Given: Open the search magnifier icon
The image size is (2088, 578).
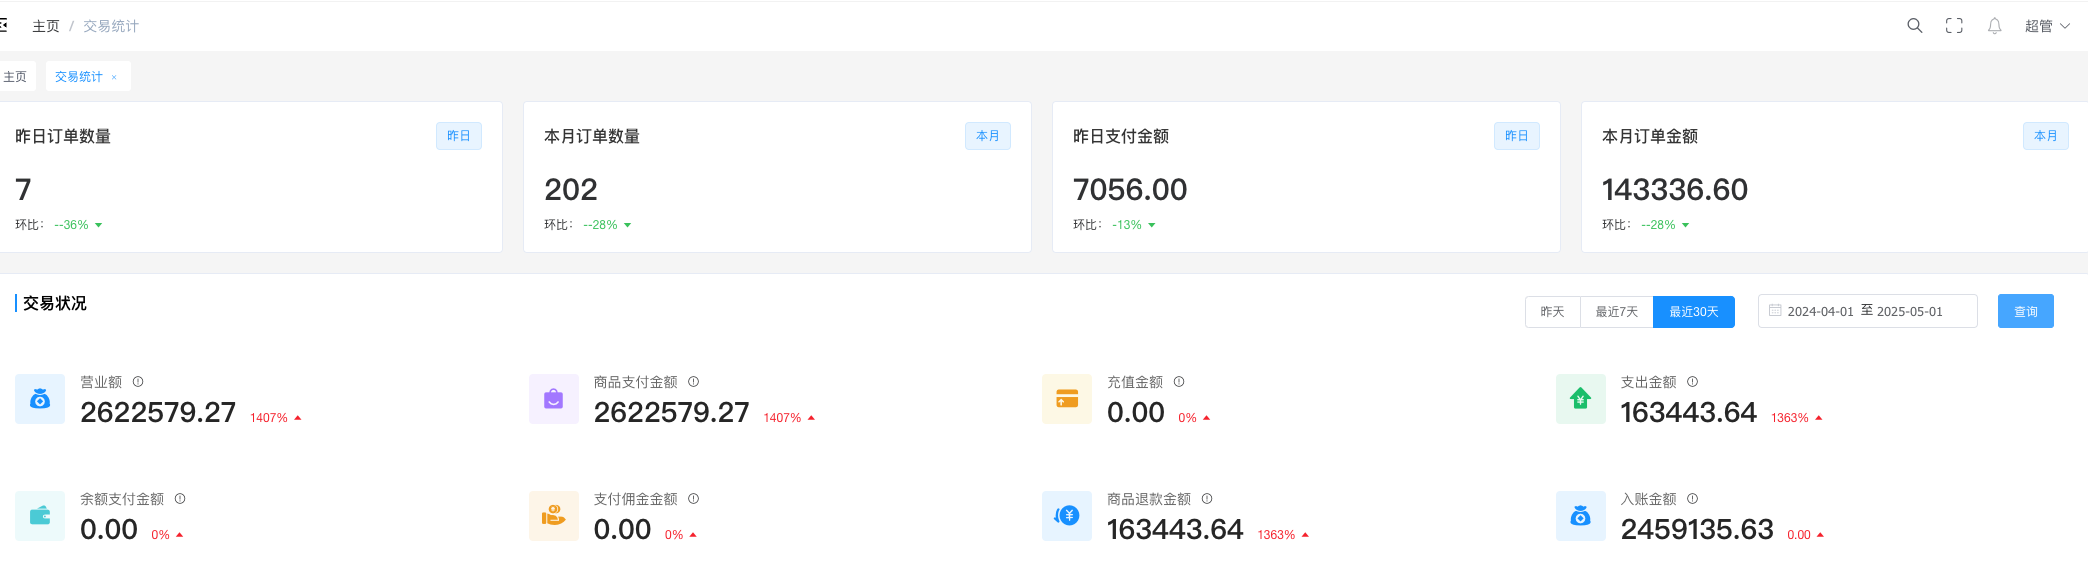Looking at the screenshot, I should 1914,25.
